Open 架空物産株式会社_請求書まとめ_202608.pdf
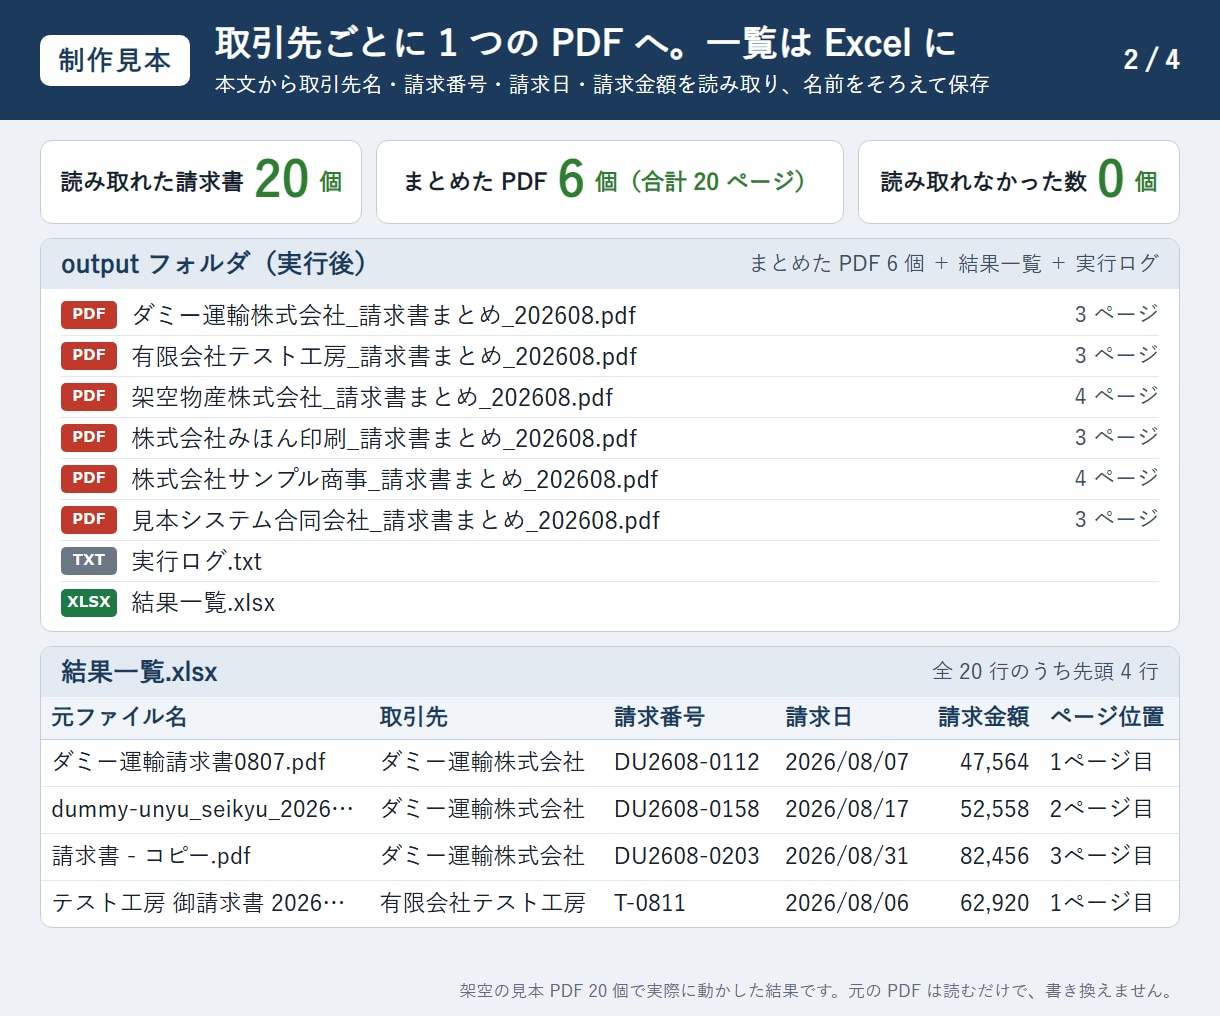 [372, 397]
